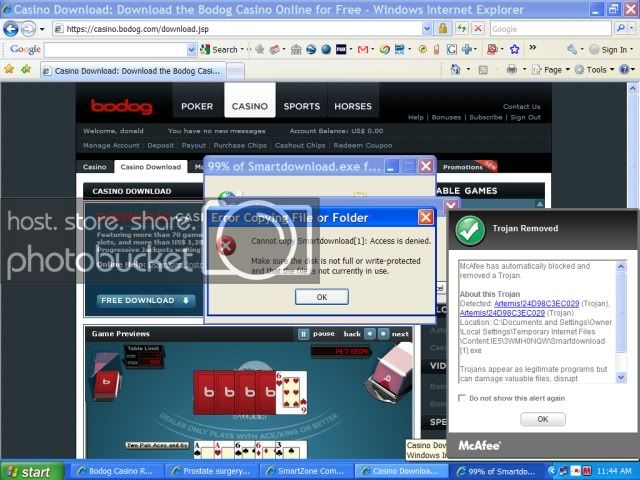Enable Do not show this alert again
The height and width of the screenshot is (480, 640).
[x=462, y=398]
